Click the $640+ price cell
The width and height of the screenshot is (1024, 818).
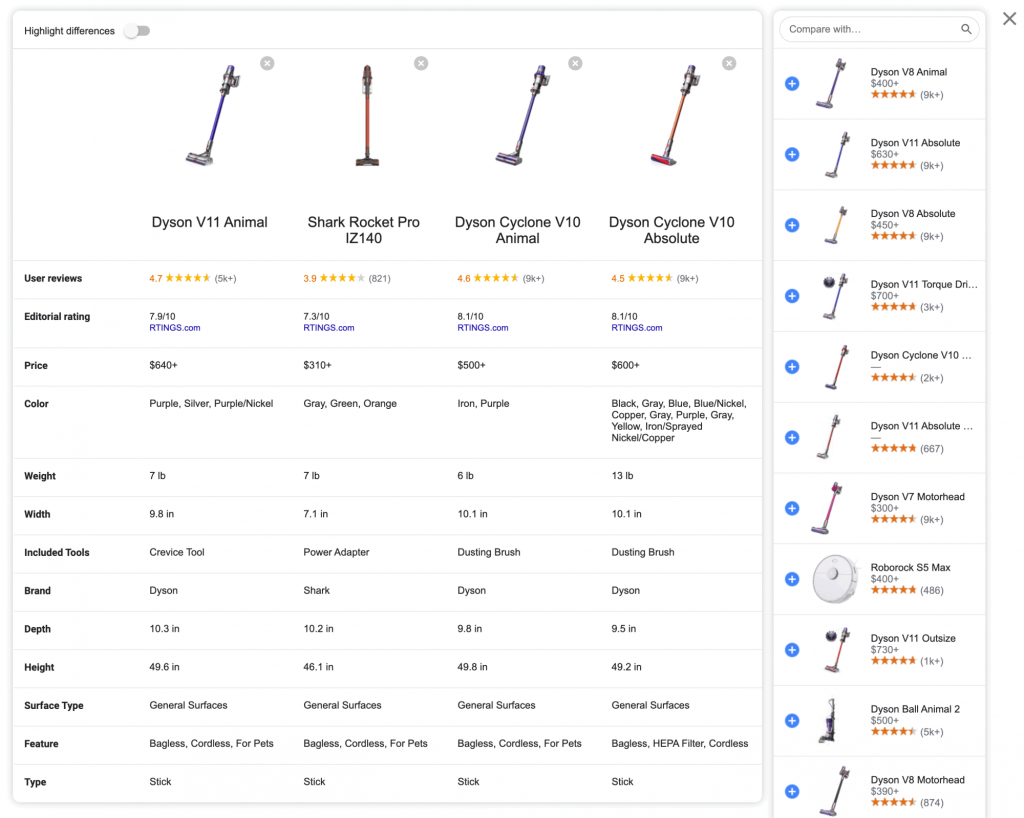[163, 365]
